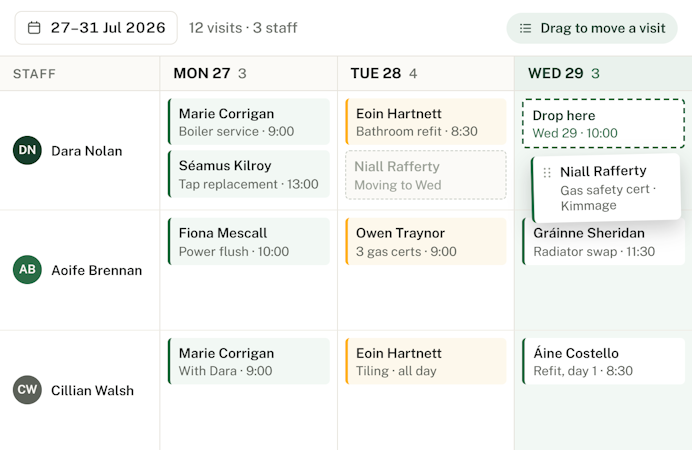Open Eoin Hartnett Tiling all day visit
The width and height of the screenshot is (692, 450).
426,361
